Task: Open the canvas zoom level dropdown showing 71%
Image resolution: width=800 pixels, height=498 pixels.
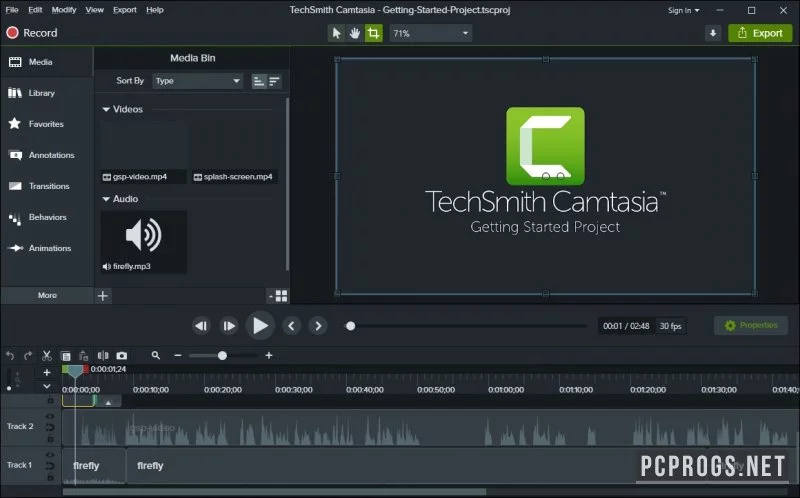Action: tap(431, 33)
